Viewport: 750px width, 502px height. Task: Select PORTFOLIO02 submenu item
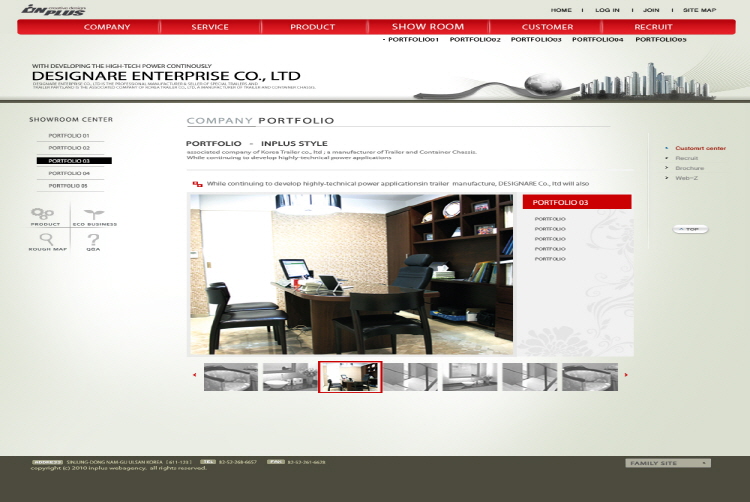[475, 40]
